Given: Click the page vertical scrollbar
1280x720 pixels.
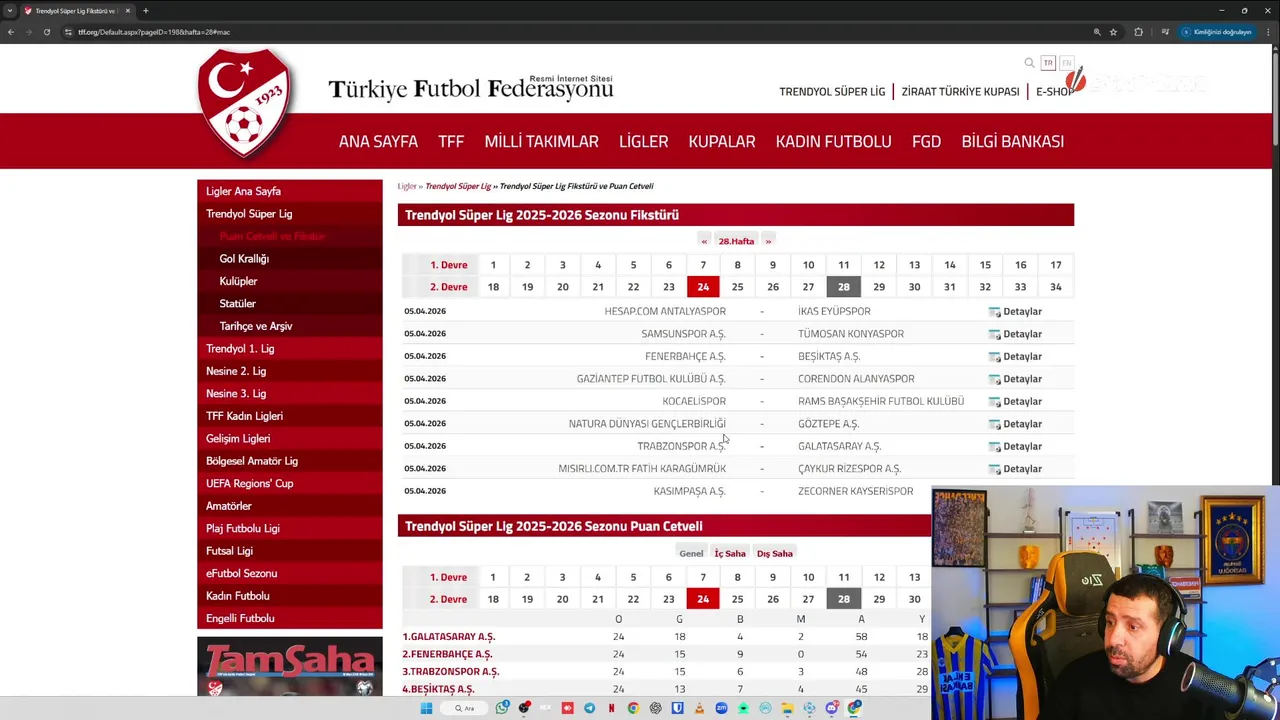Looking at the screenshot, I should [x=1275, y=100].
